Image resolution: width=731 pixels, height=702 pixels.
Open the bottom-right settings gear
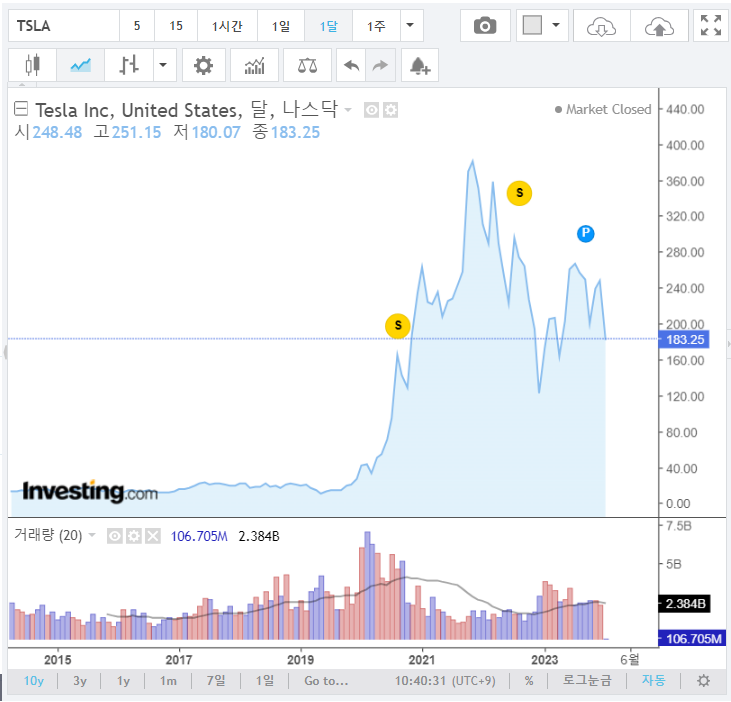[x=703, y=681]
